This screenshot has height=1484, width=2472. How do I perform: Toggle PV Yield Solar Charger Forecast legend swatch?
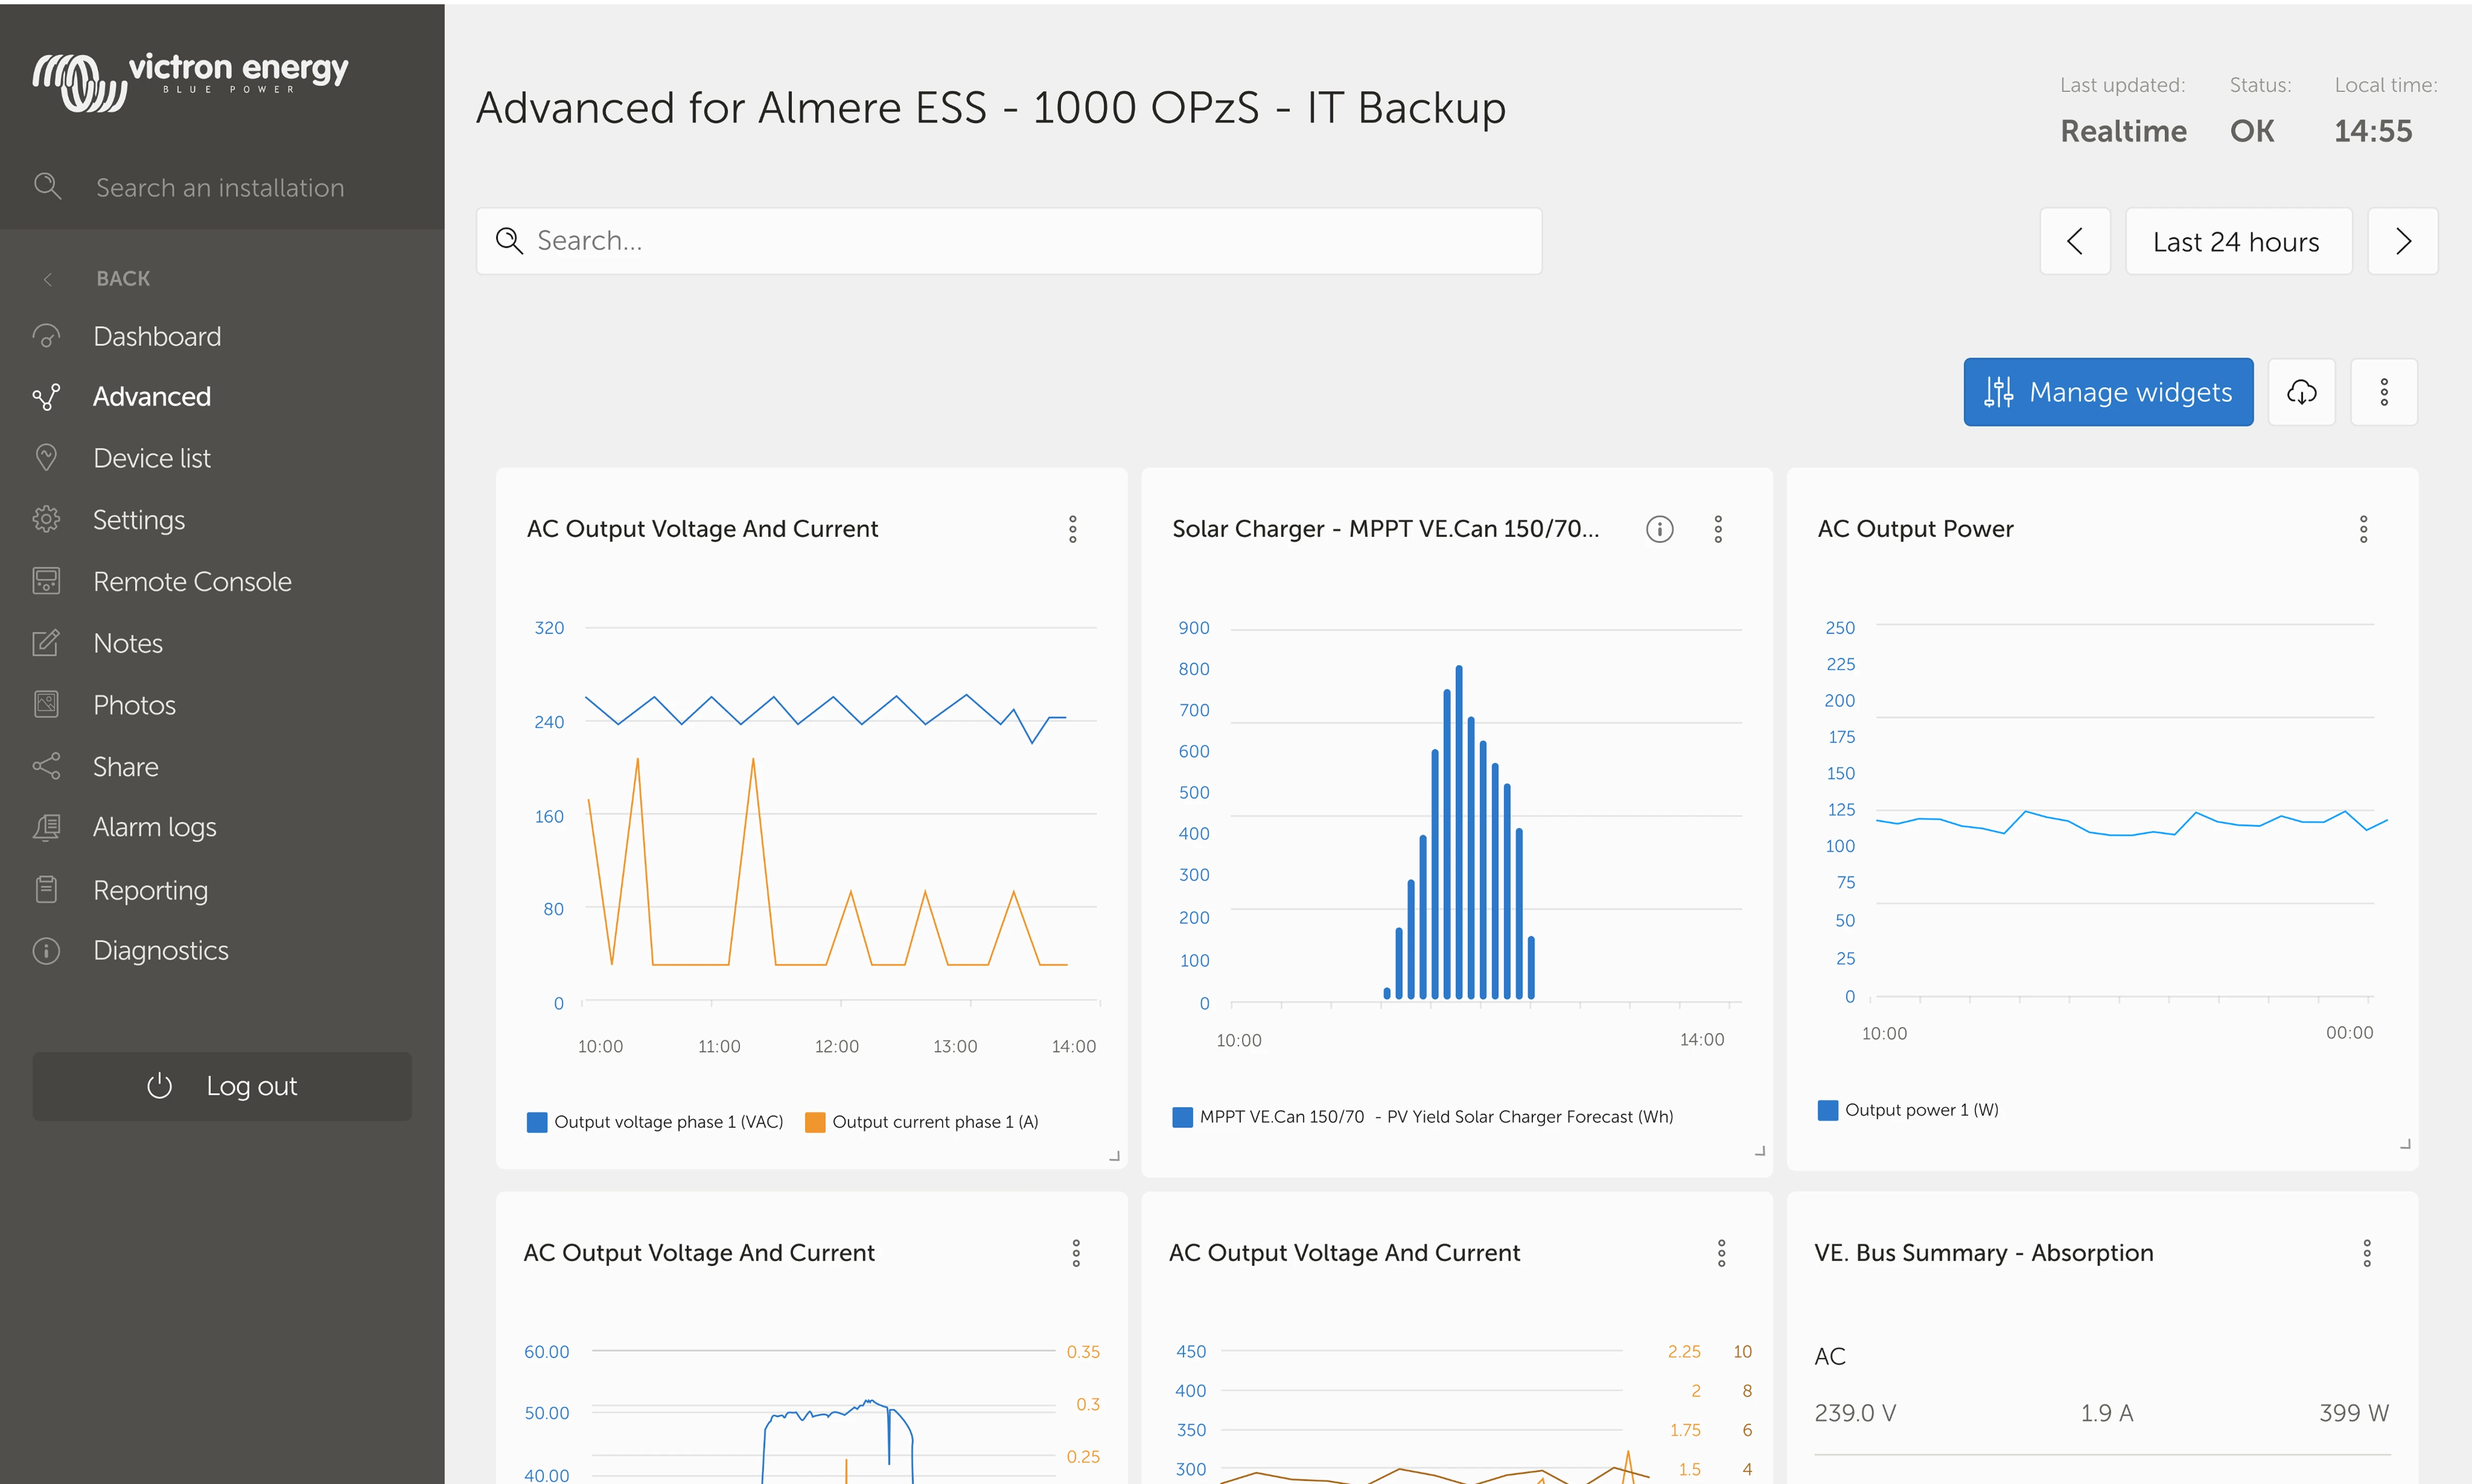[x=1182, y=1117]
